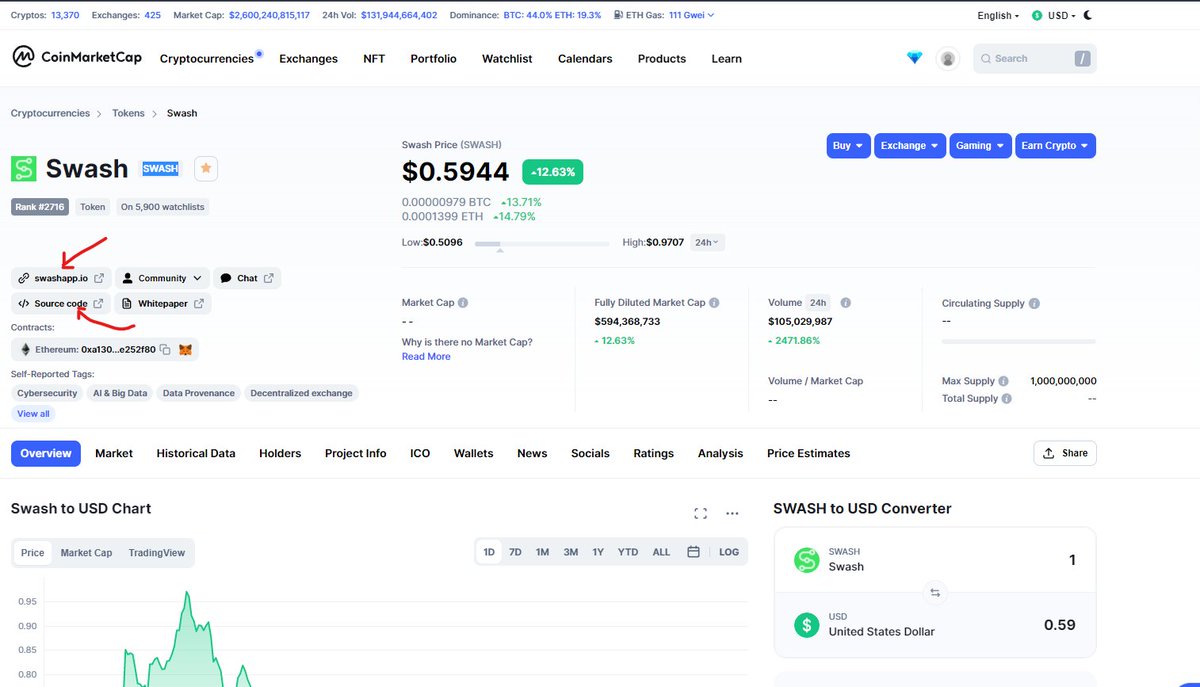Edit SWASH amount in converter
This screenshot has height=687, width=1200.
point(1072,560)
